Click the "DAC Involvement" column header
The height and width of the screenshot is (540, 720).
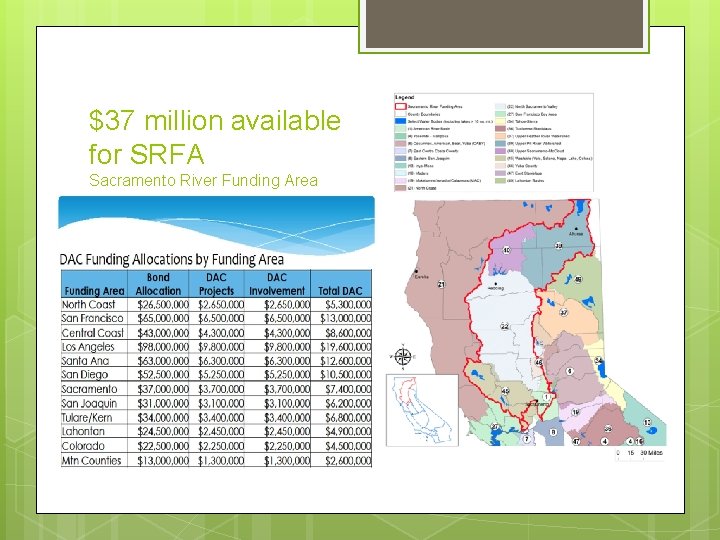tap(277, 284)
